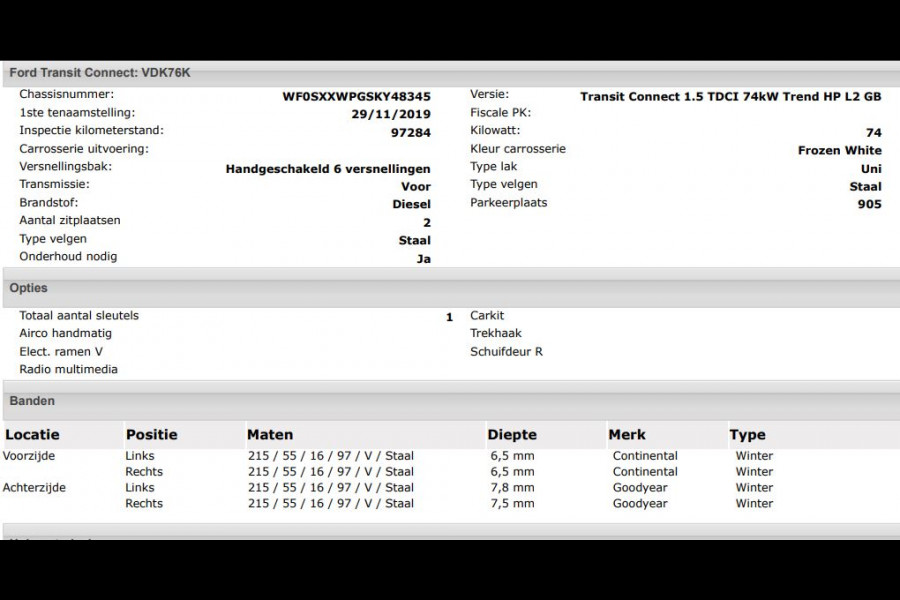The image size is (900, 600).
Task: Click the Radio multimedia option
Action: 68,370
